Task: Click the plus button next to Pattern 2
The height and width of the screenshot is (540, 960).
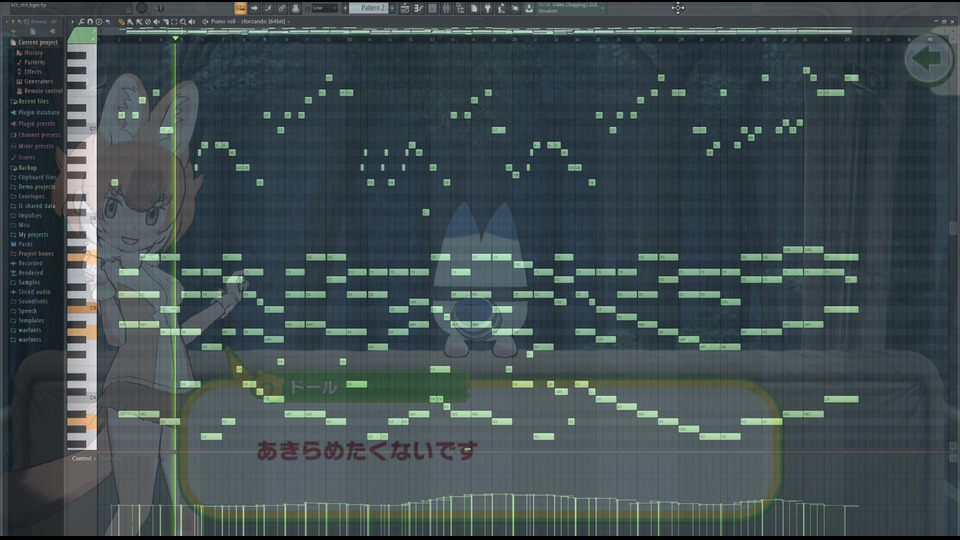Action: pos(392,8)
